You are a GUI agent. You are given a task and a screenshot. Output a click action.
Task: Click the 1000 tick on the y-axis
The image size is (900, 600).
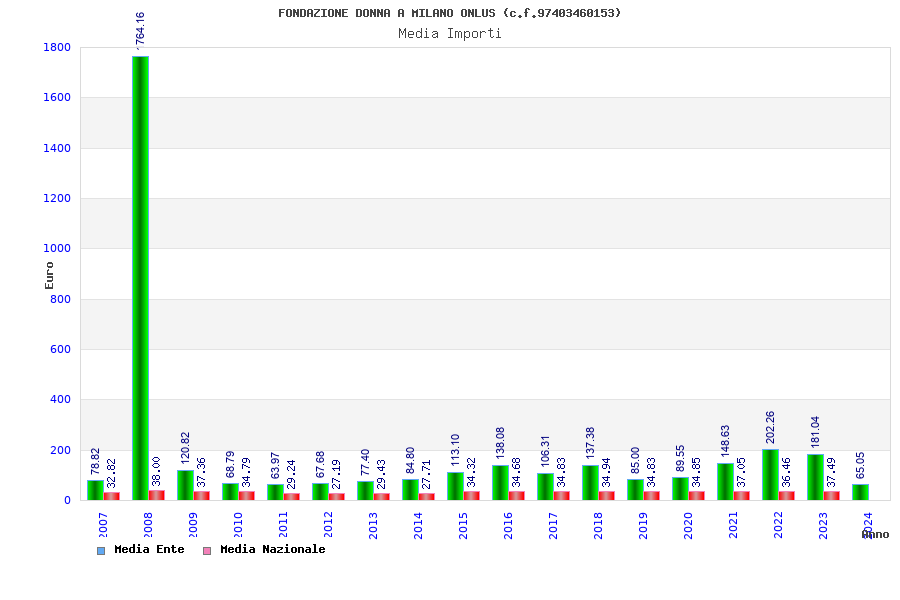pyautogui.click(x=57, y=249)
